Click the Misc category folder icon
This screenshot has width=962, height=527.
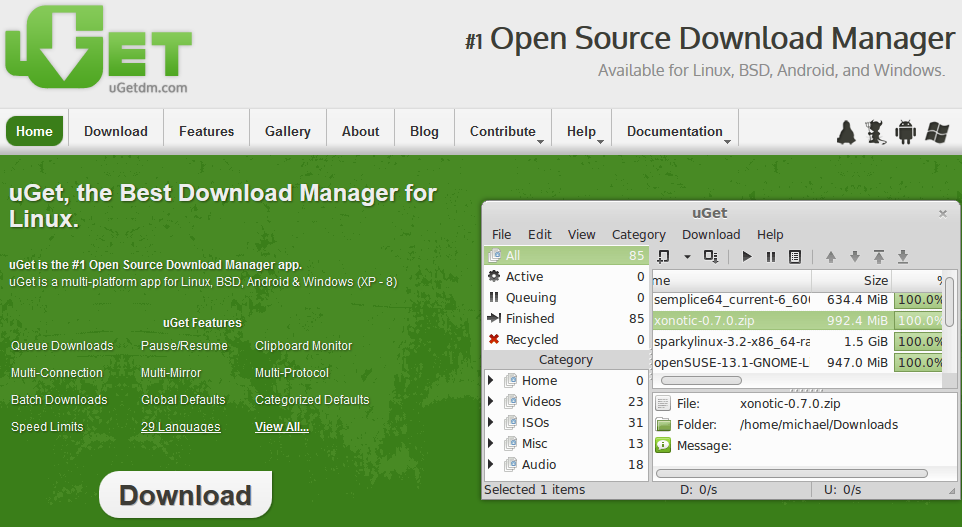[510, 444]
